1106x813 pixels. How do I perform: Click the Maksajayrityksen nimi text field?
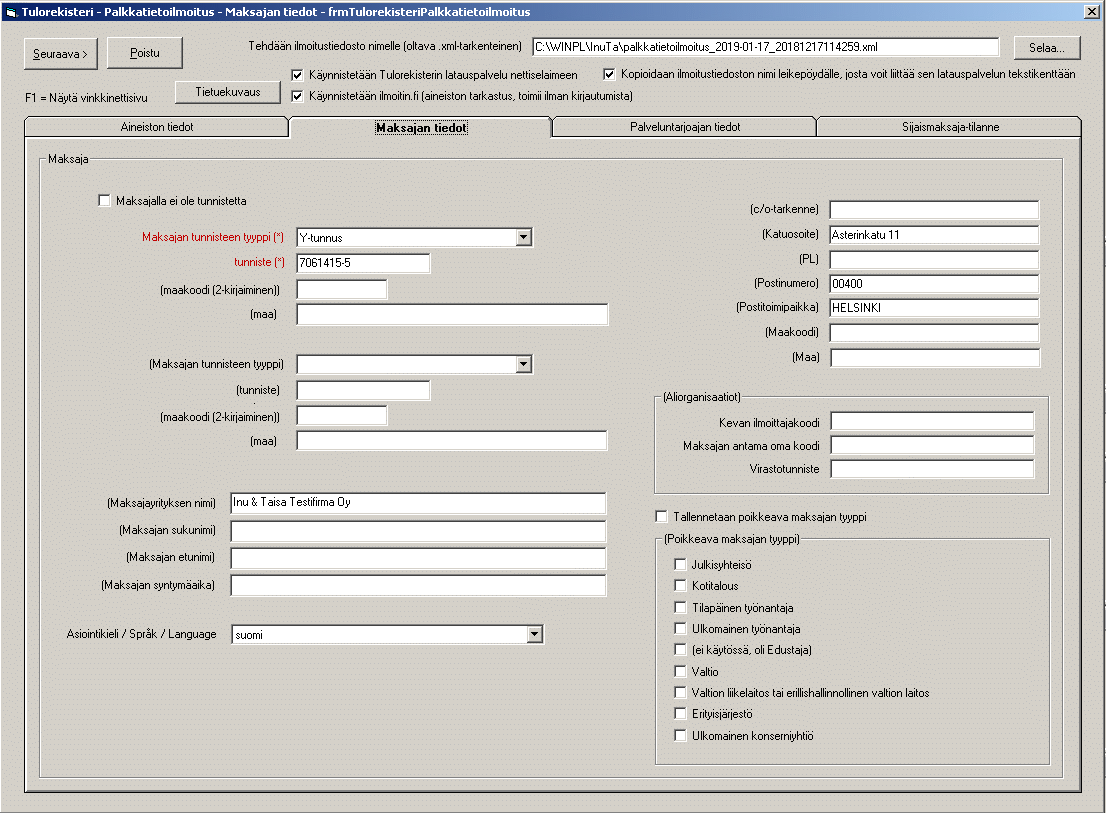[418, 502]
